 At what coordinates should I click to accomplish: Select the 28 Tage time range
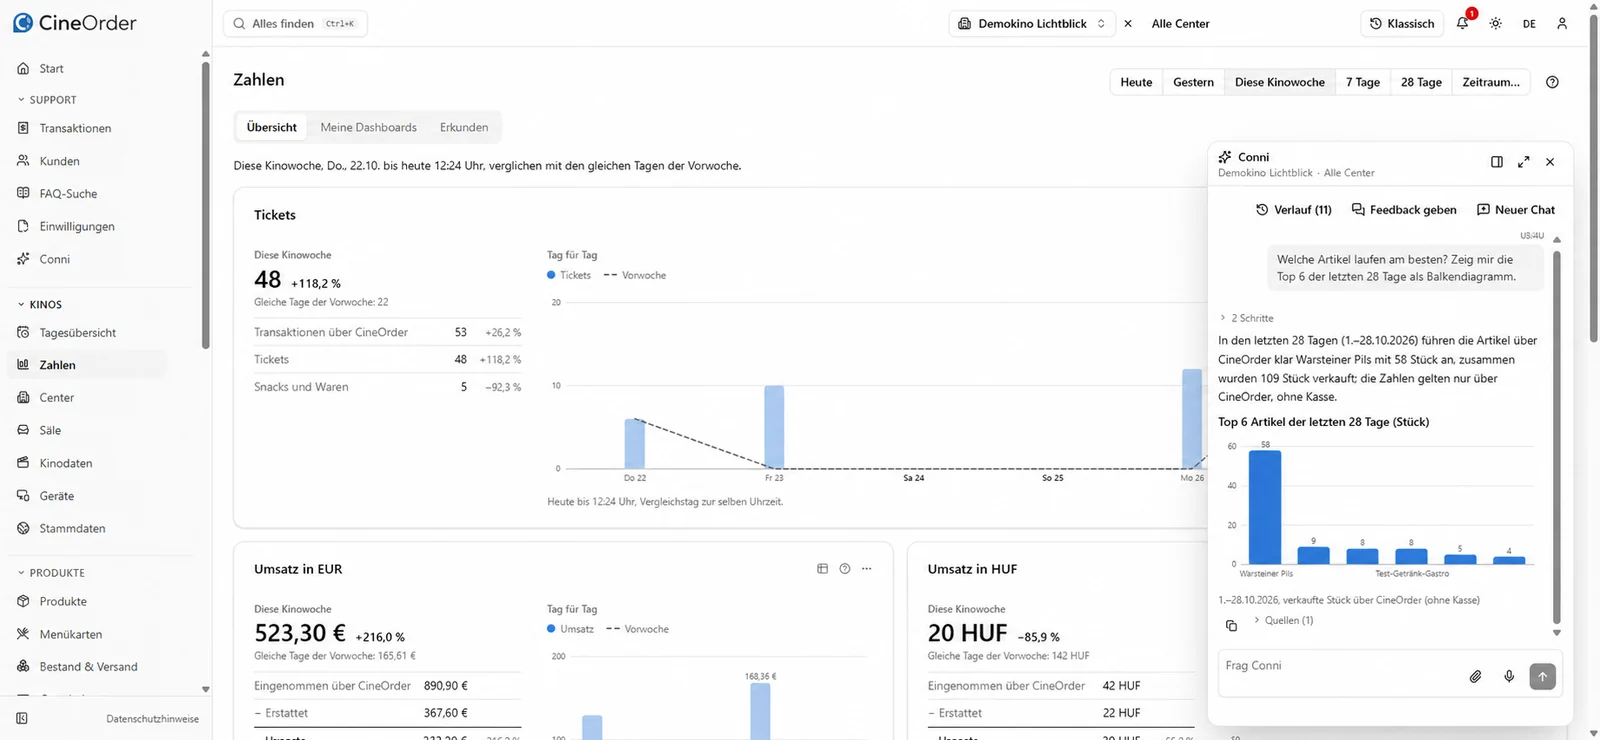[x=1421, y=82]
